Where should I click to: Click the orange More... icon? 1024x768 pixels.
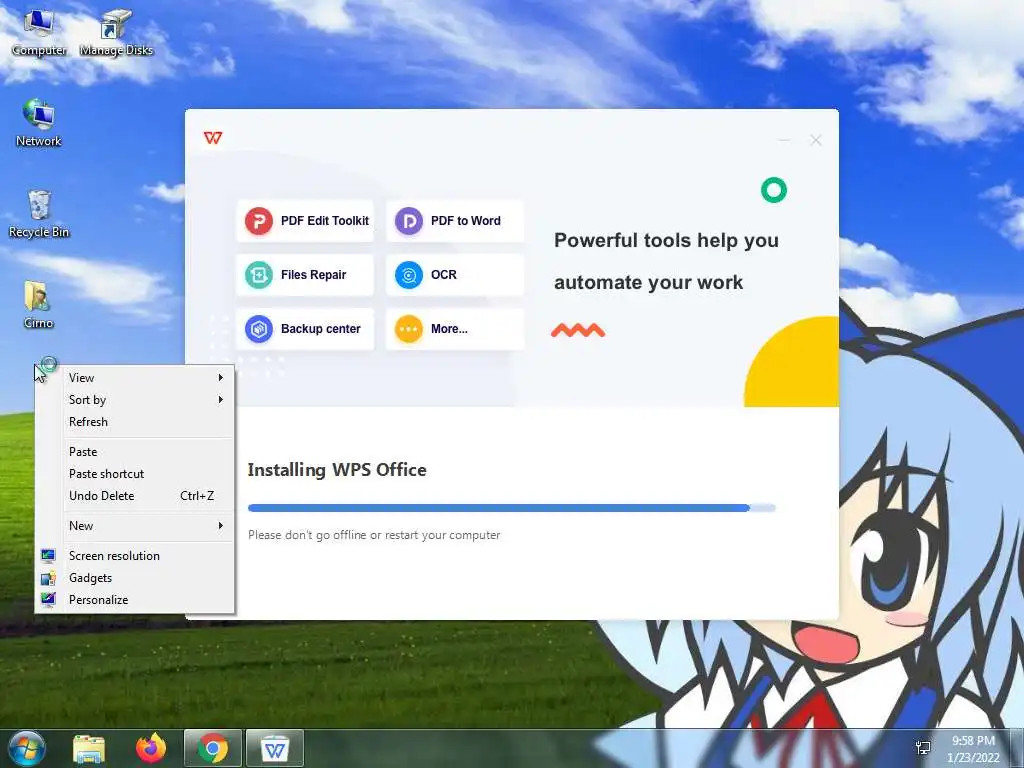click(x=409, y=329)
